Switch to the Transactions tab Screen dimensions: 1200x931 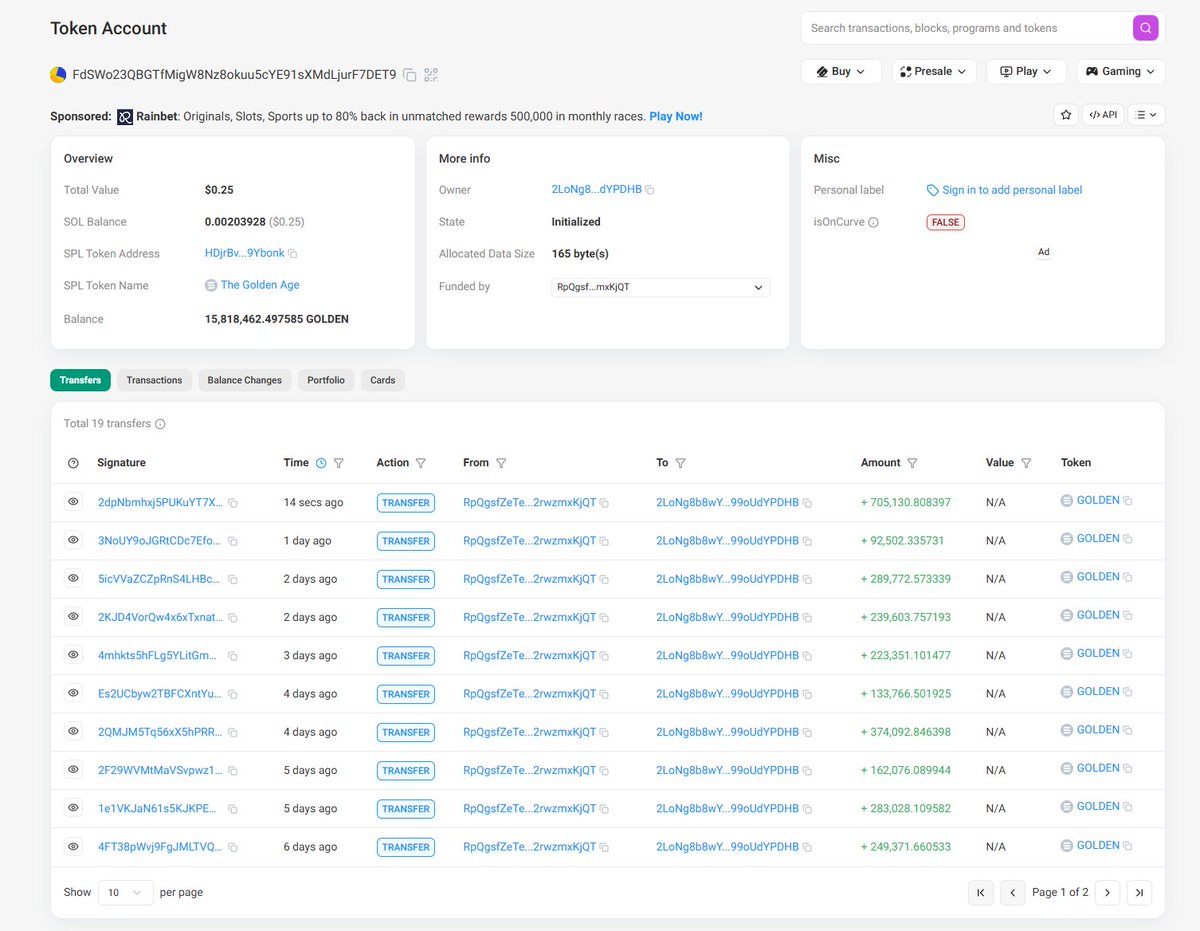[154, 380]
